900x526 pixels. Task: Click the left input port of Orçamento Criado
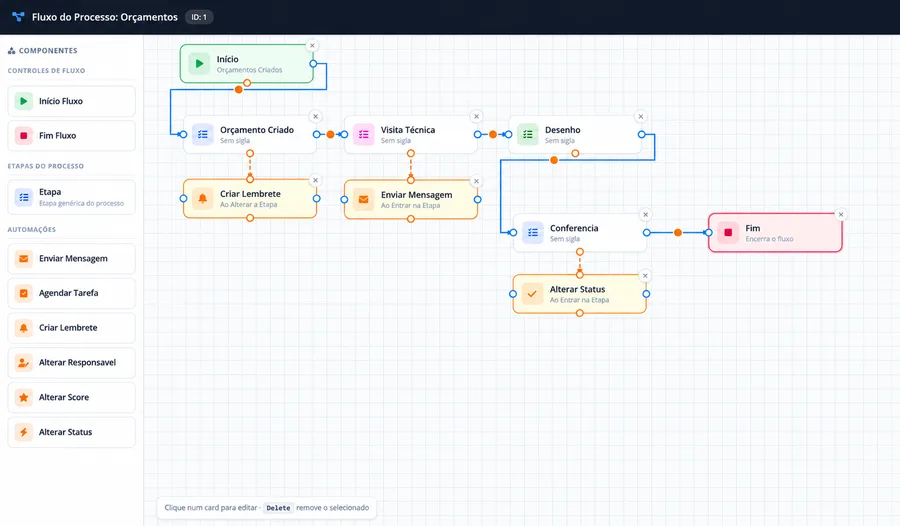(183, 134)
